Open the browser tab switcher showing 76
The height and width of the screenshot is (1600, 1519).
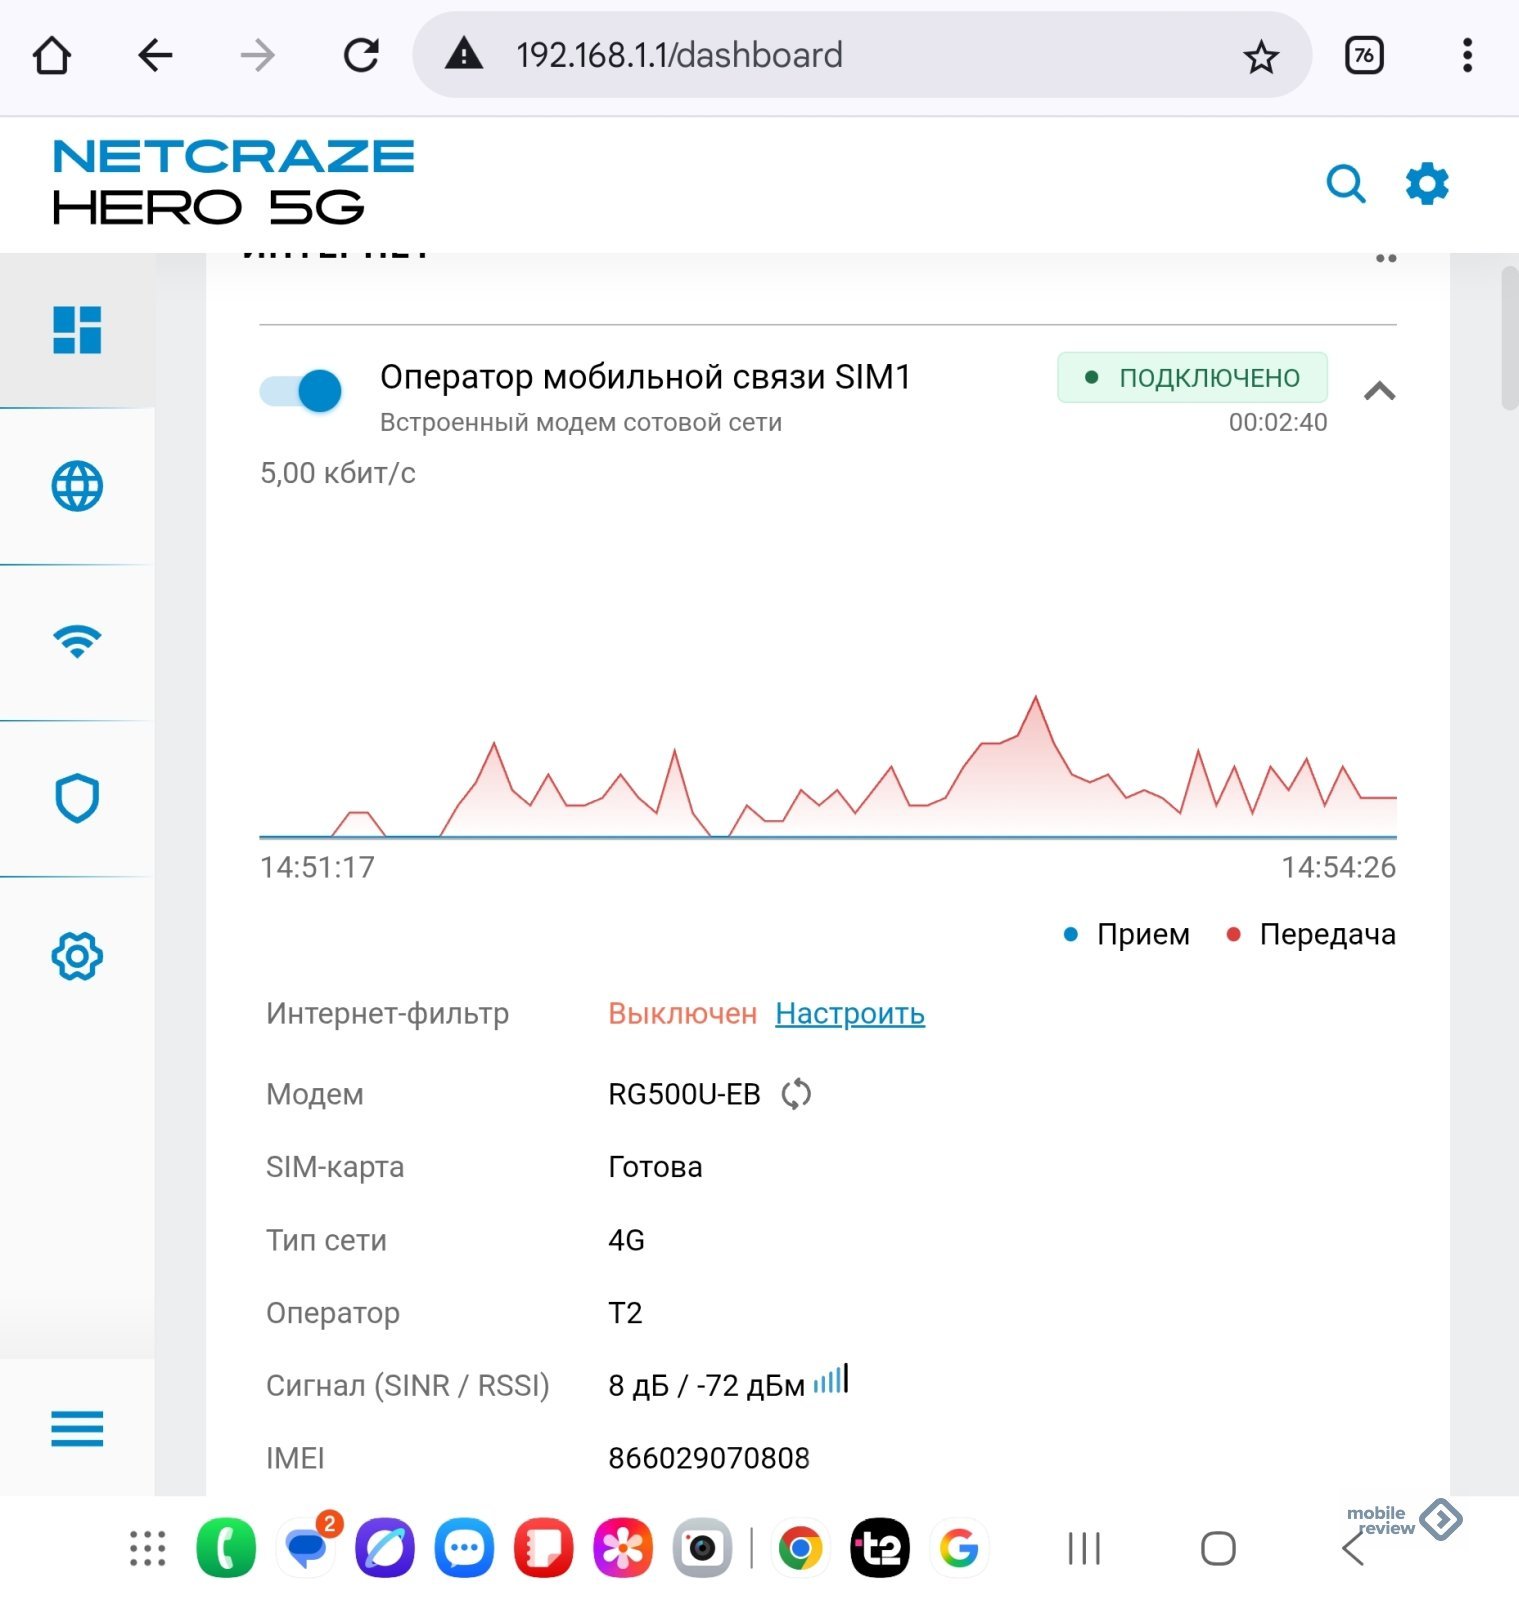click(1364, 56)
